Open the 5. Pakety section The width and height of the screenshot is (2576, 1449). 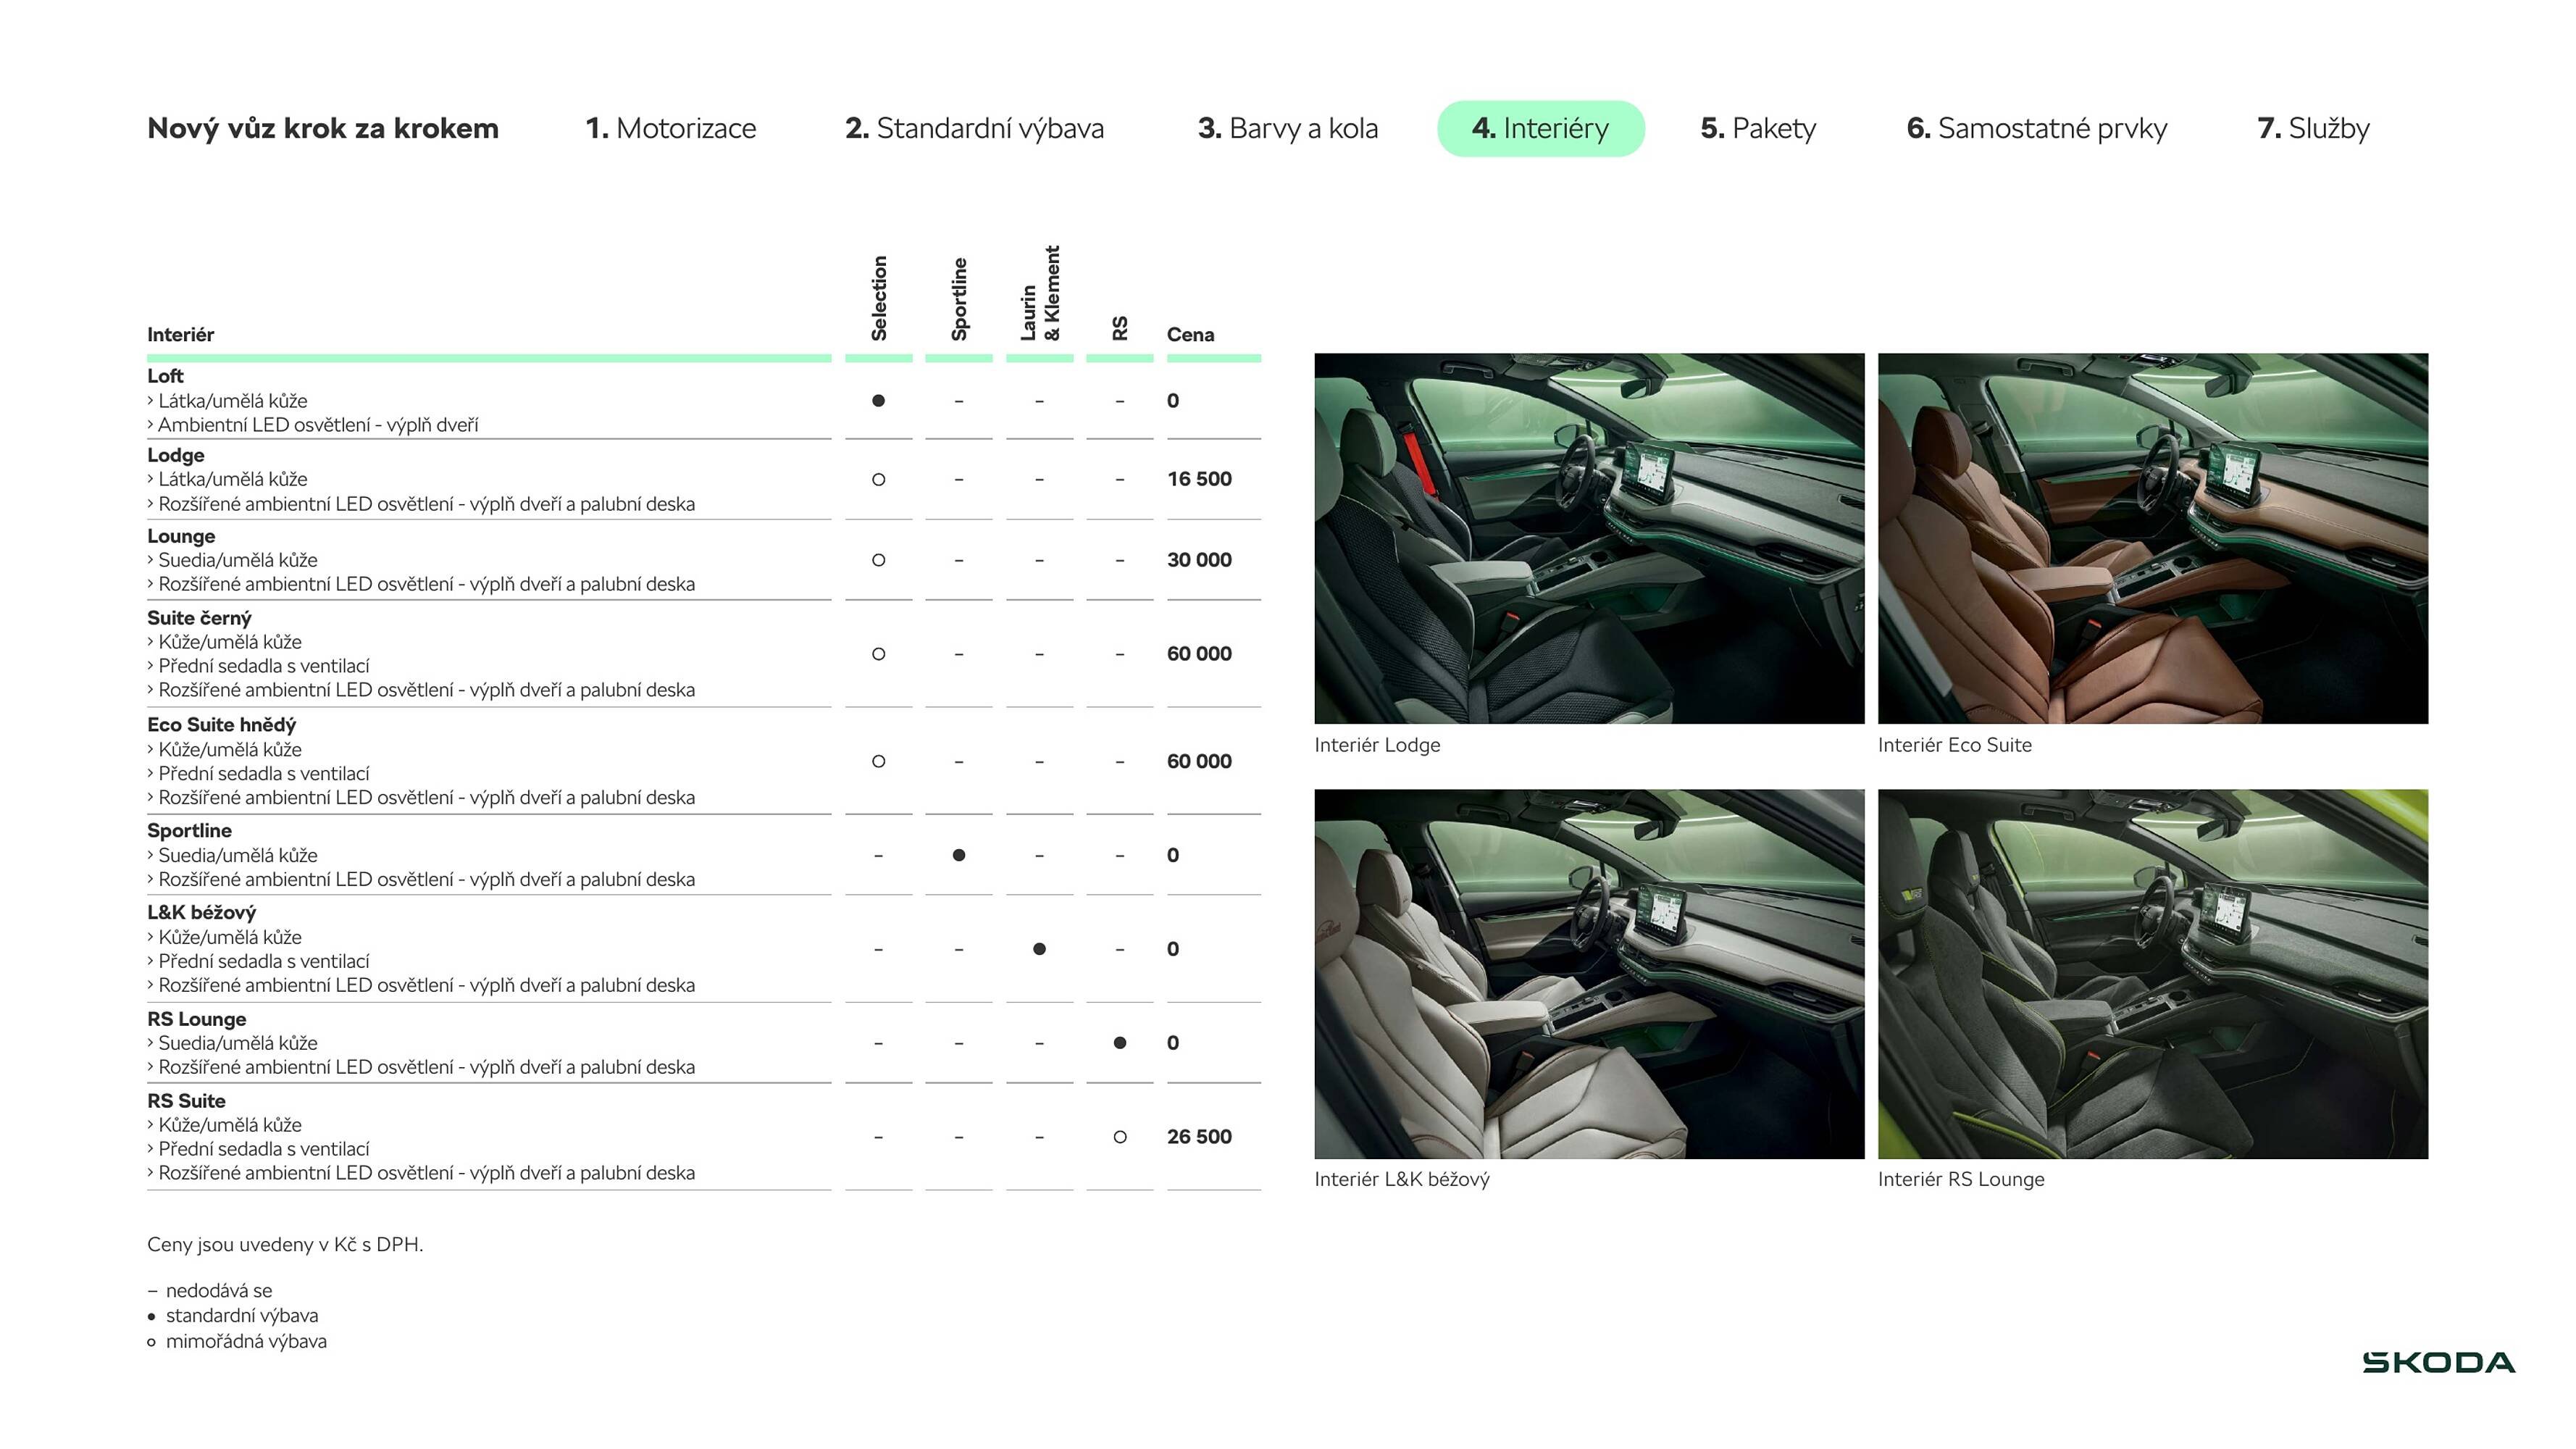[x=1757, y=128]
